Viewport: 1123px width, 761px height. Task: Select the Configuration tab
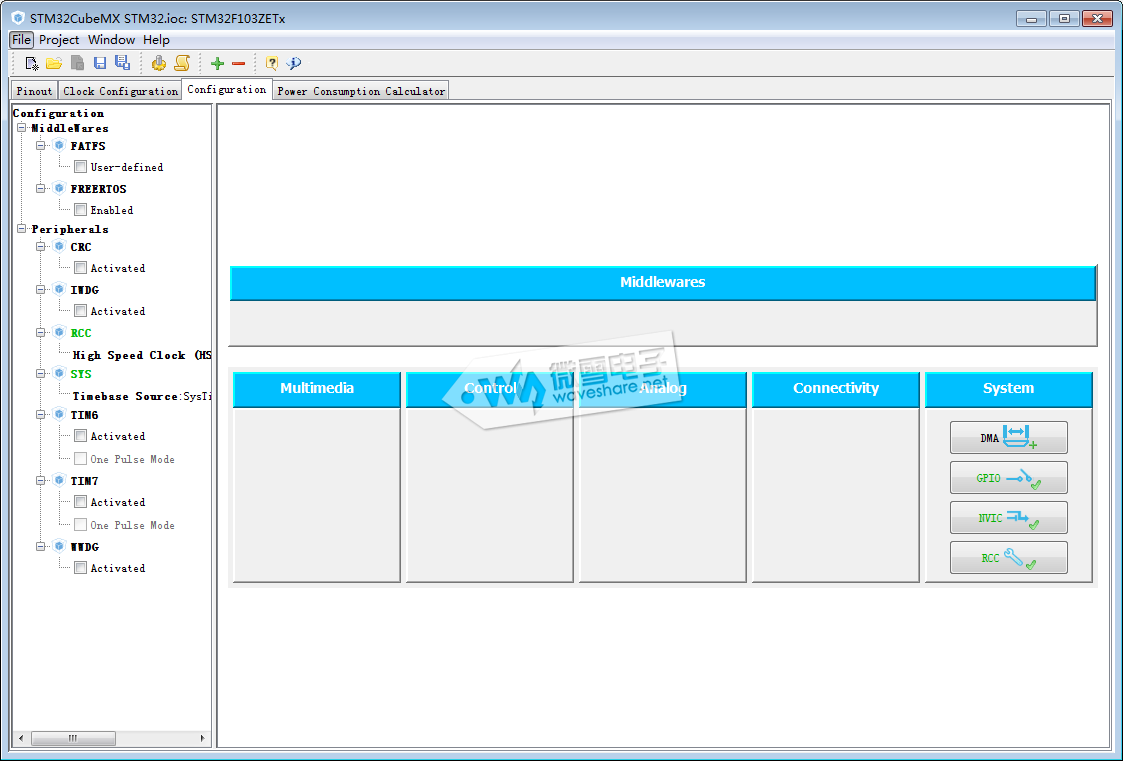click(x=227, y=89)
